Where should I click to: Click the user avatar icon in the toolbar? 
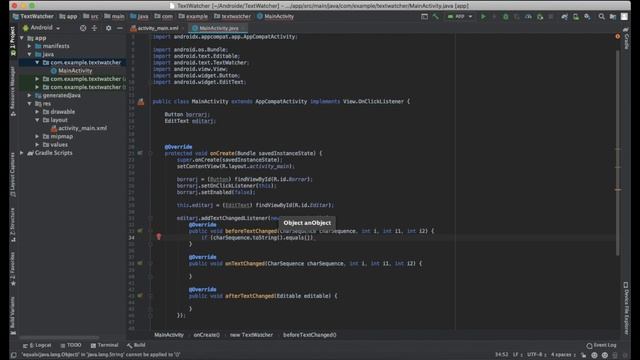coord(624,17)
